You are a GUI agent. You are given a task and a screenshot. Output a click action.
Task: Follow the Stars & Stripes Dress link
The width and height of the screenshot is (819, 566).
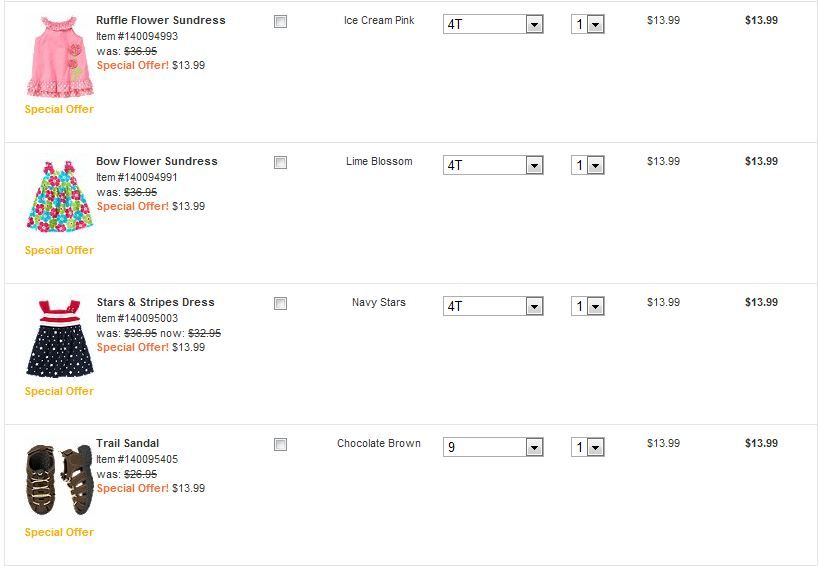point(155,302)
